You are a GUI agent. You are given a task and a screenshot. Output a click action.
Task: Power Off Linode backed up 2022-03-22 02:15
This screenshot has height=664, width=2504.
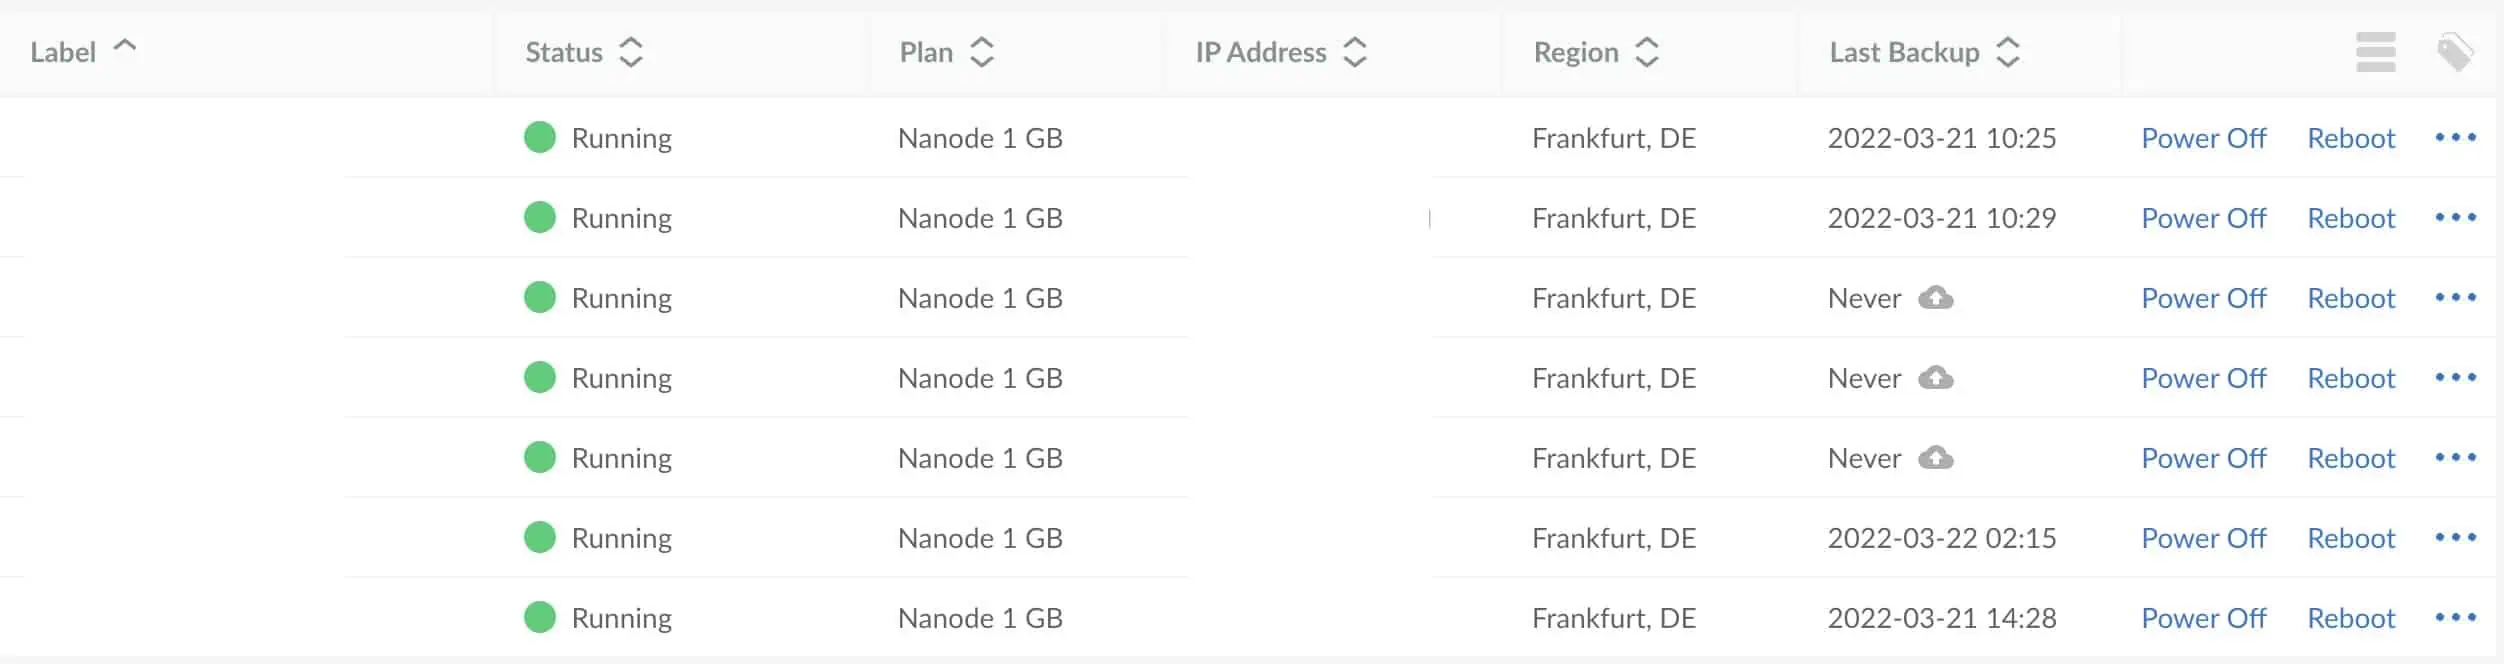pyautogui.click(x=2203, y=538)
